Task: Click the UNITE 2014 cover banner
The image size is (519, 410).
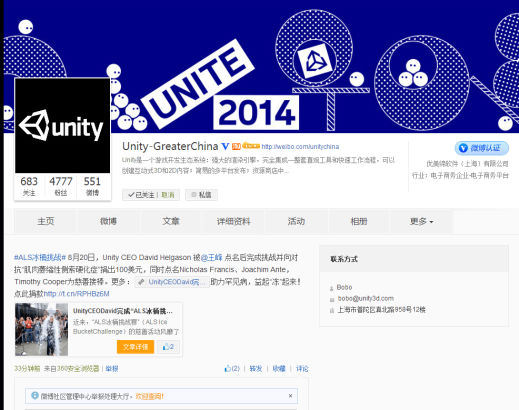Action: [x=261, y=67]
